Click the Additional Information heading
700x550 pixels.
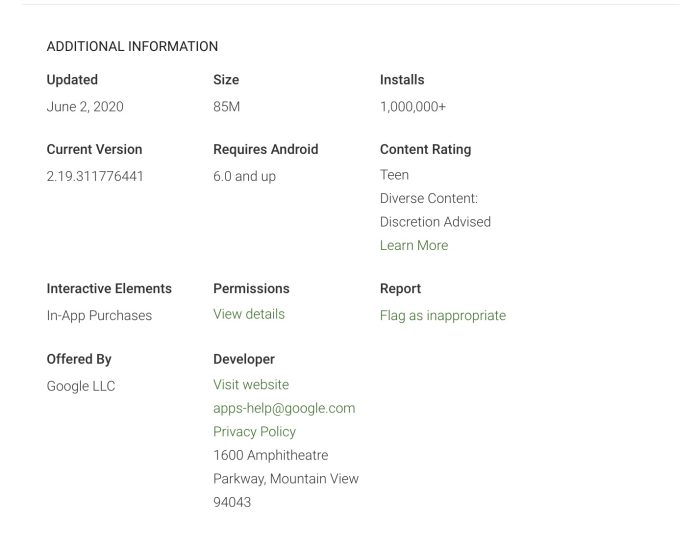(x=132, y=46)
